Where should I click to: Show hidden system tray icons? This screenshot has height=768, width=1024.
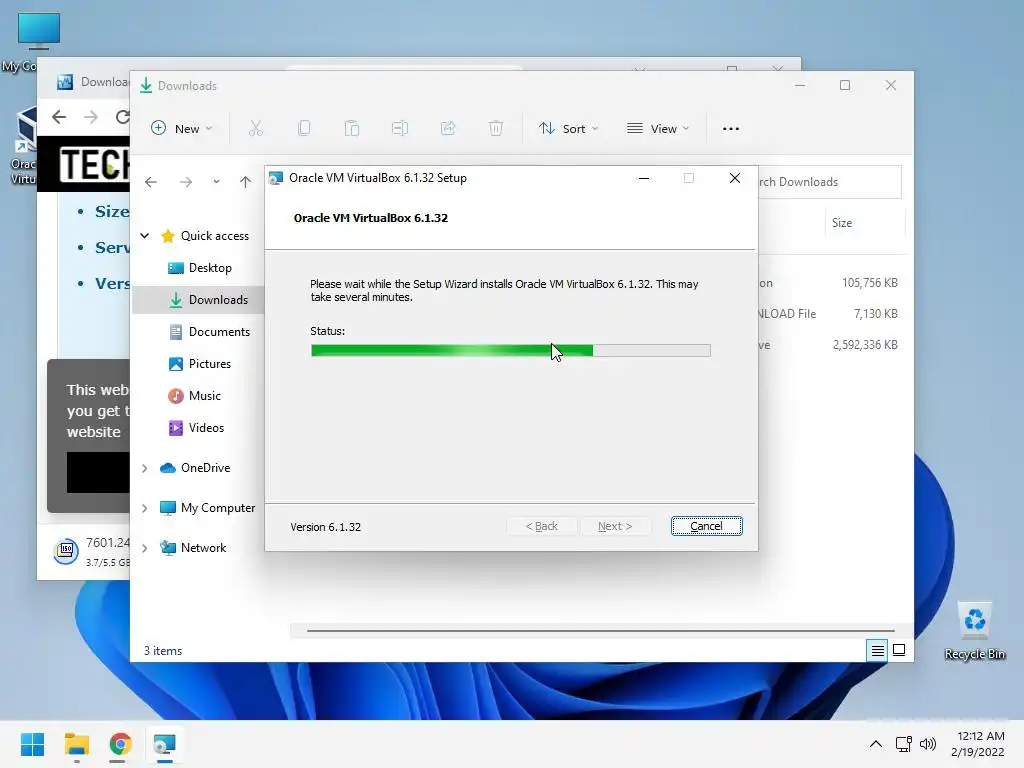[x=876, y=744]
